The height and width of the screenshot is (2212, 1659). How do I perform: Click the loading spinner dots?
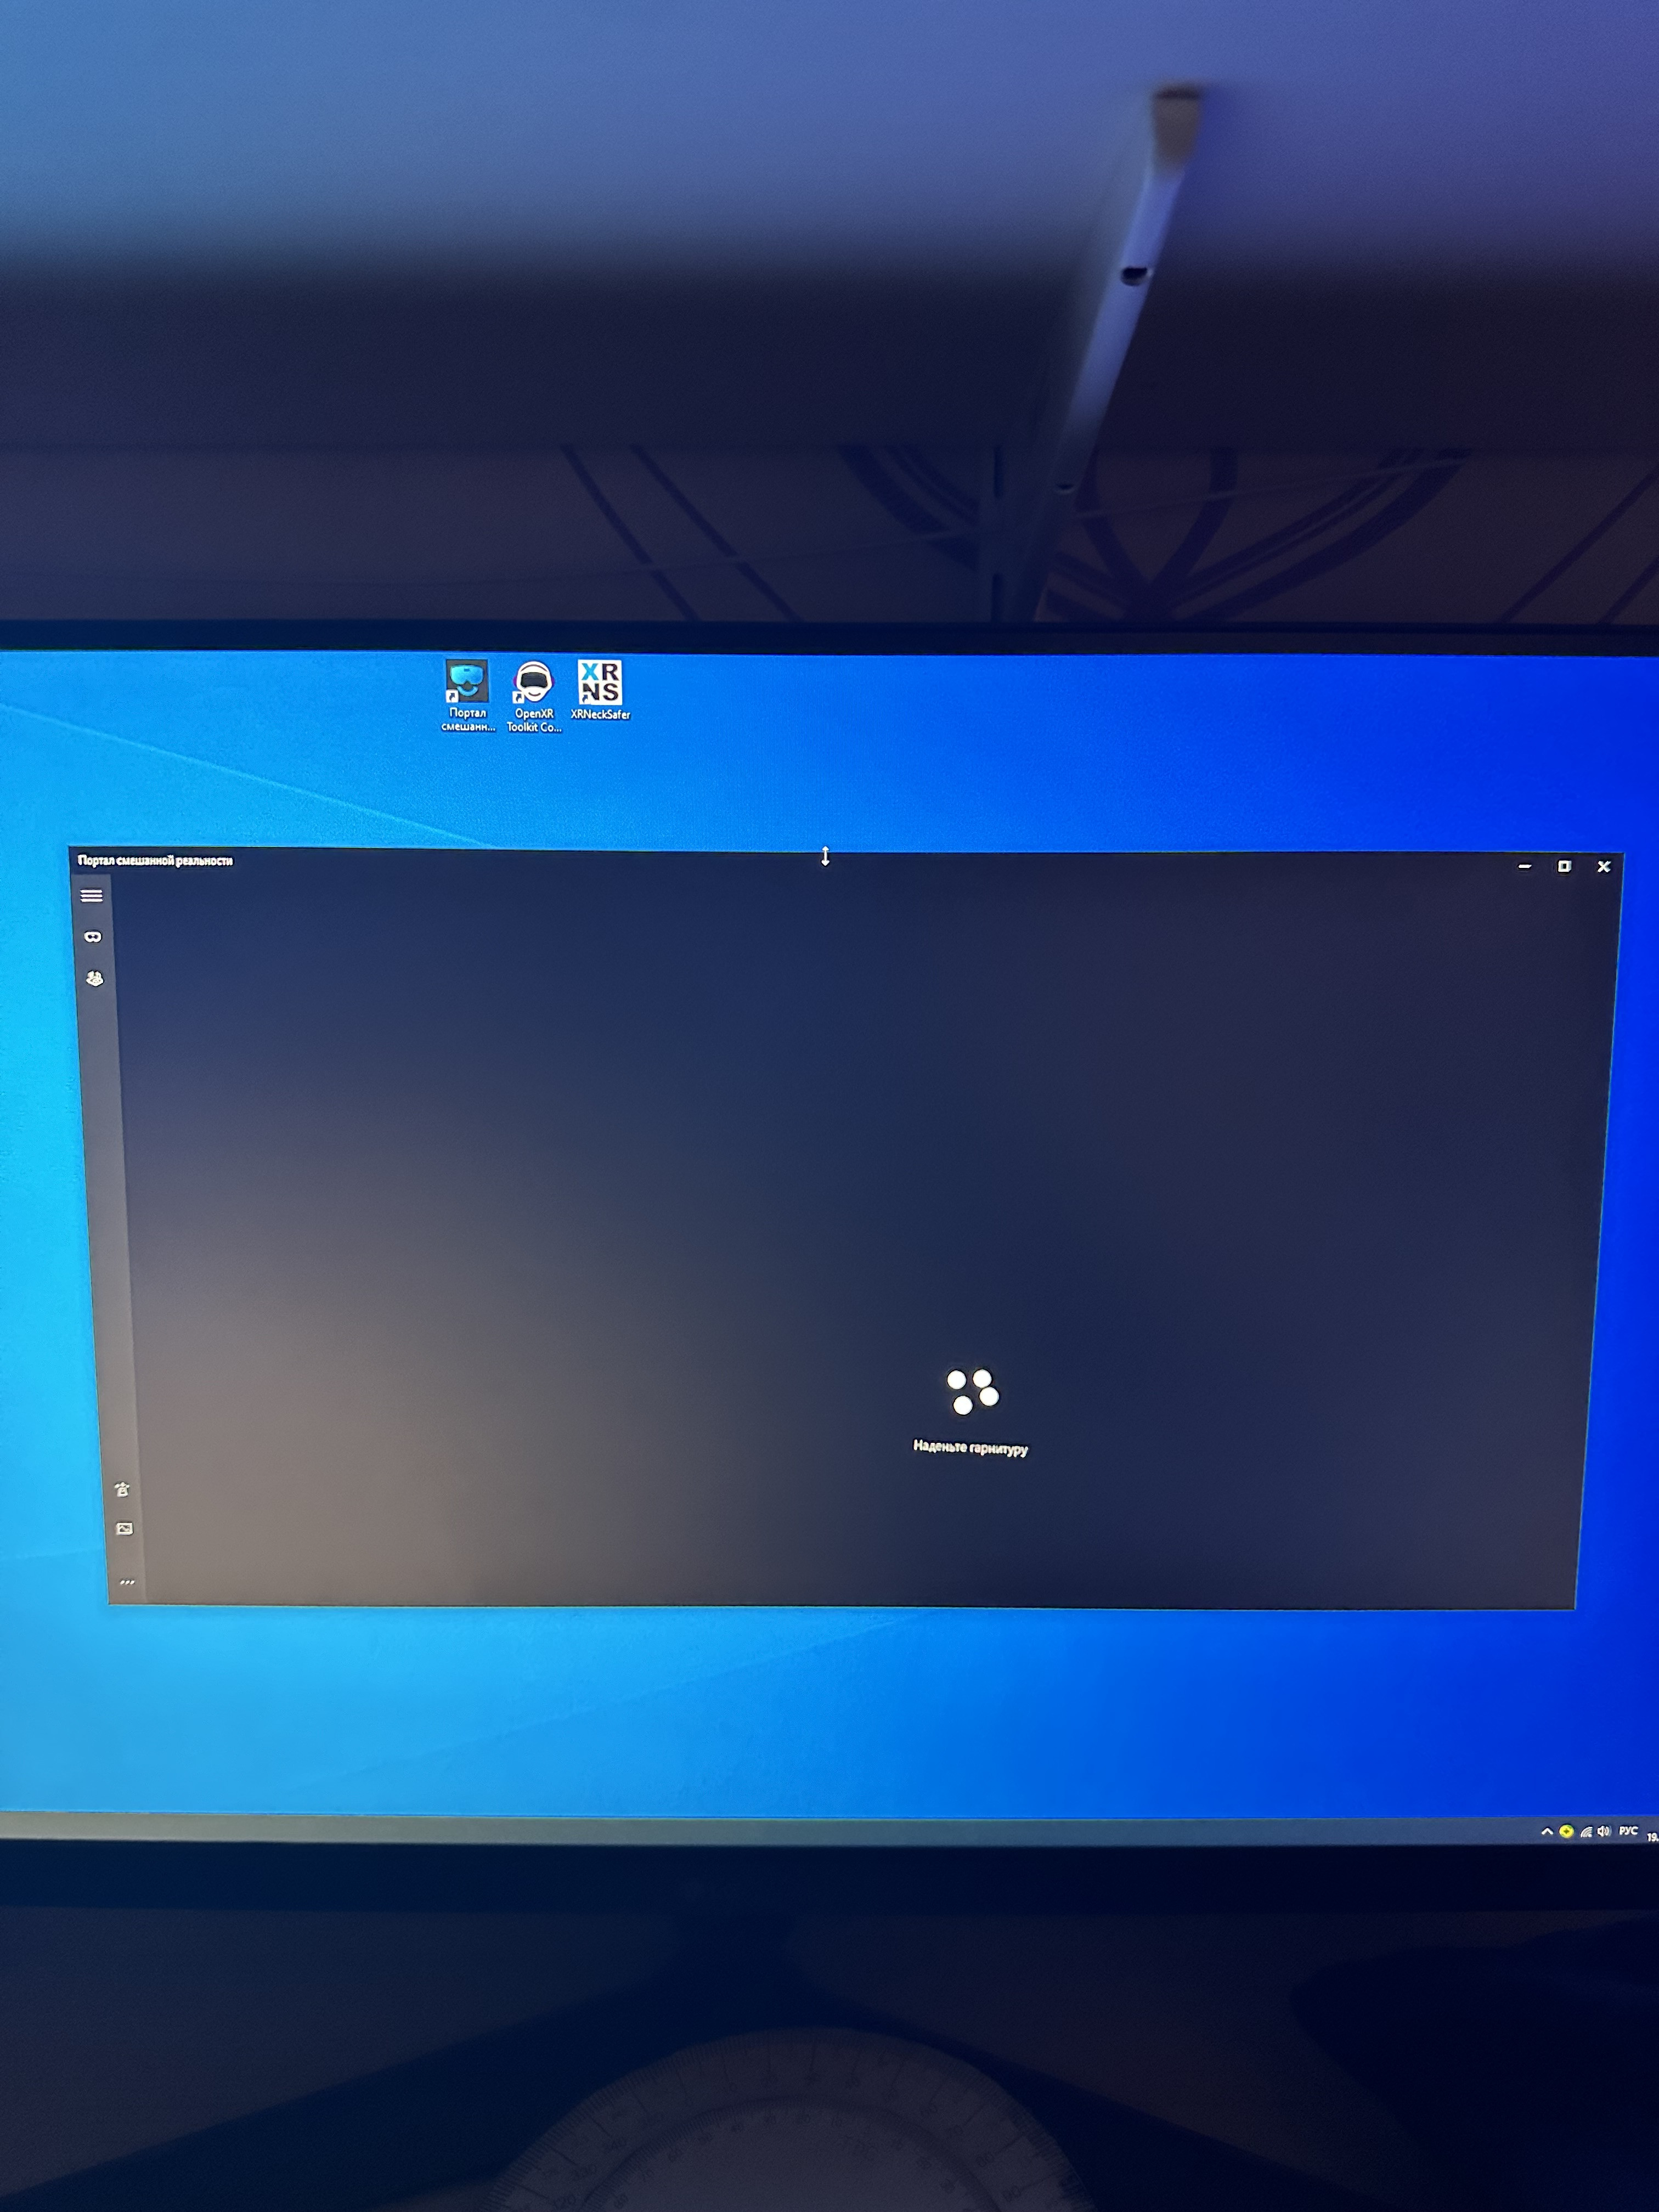972,1391
